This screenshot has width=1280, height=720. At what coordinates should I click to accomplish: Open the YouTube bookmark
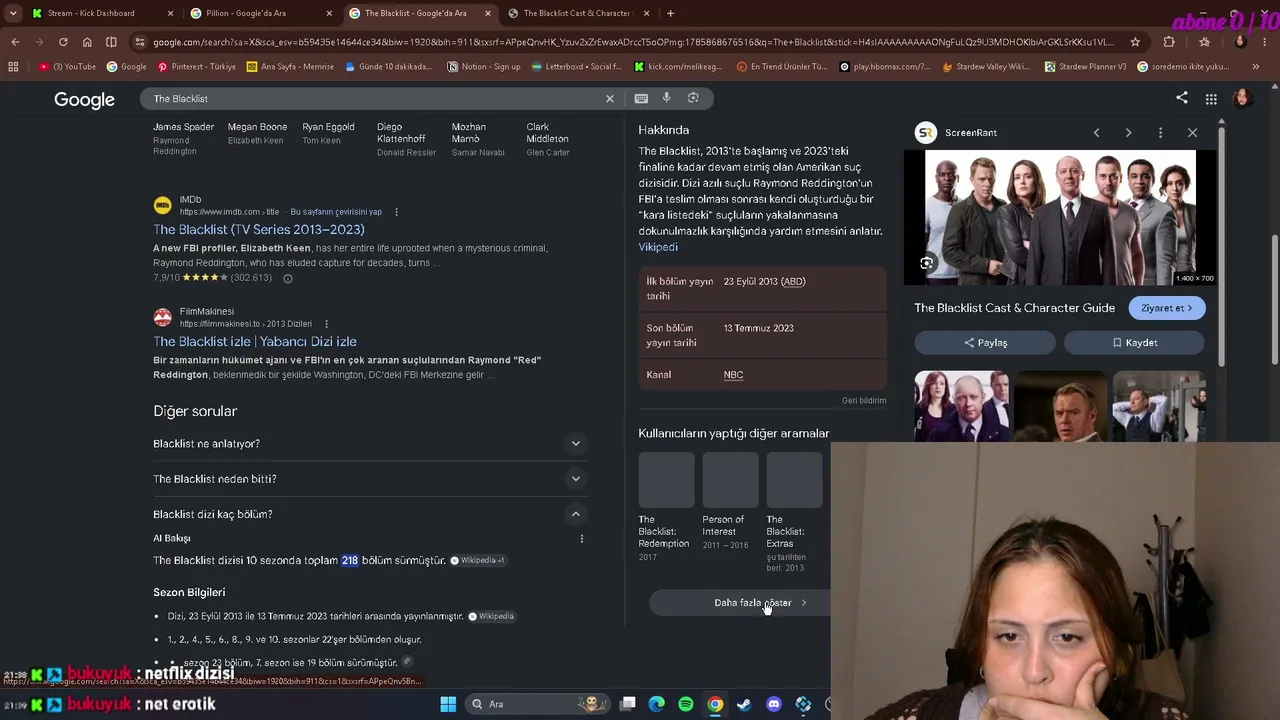tap(68, 67)
